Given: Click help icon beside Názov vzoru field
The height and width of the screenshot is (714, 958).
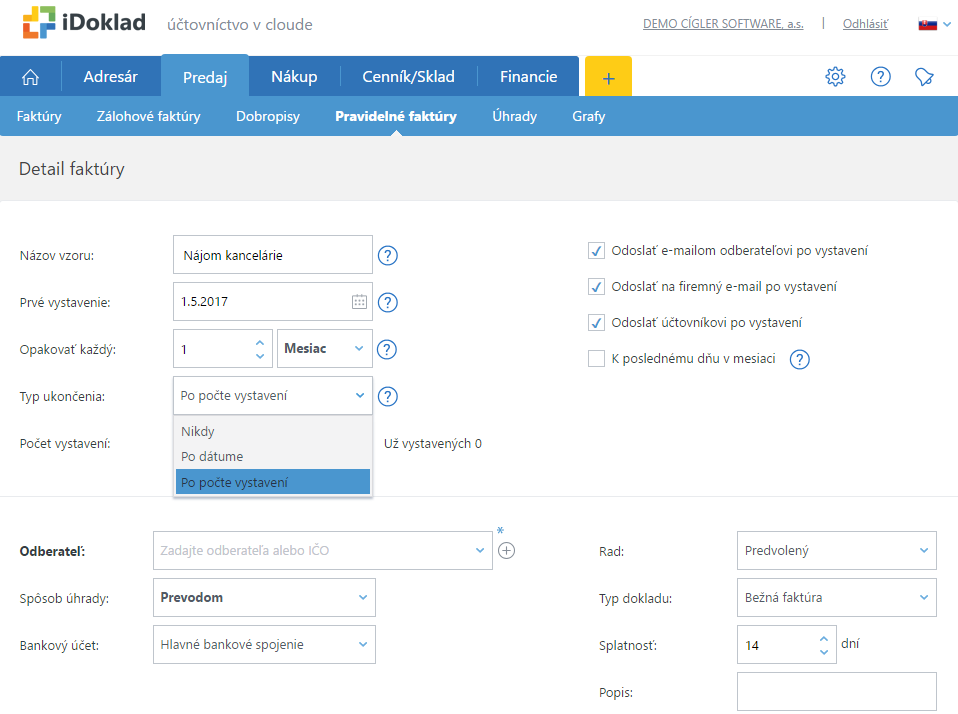Looking at the screenshot, I should [388, 255].
